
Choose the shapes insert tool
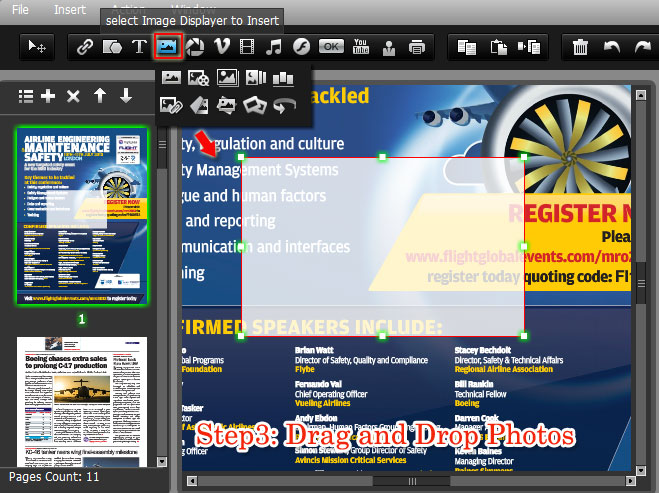click(x=112, y=47)
